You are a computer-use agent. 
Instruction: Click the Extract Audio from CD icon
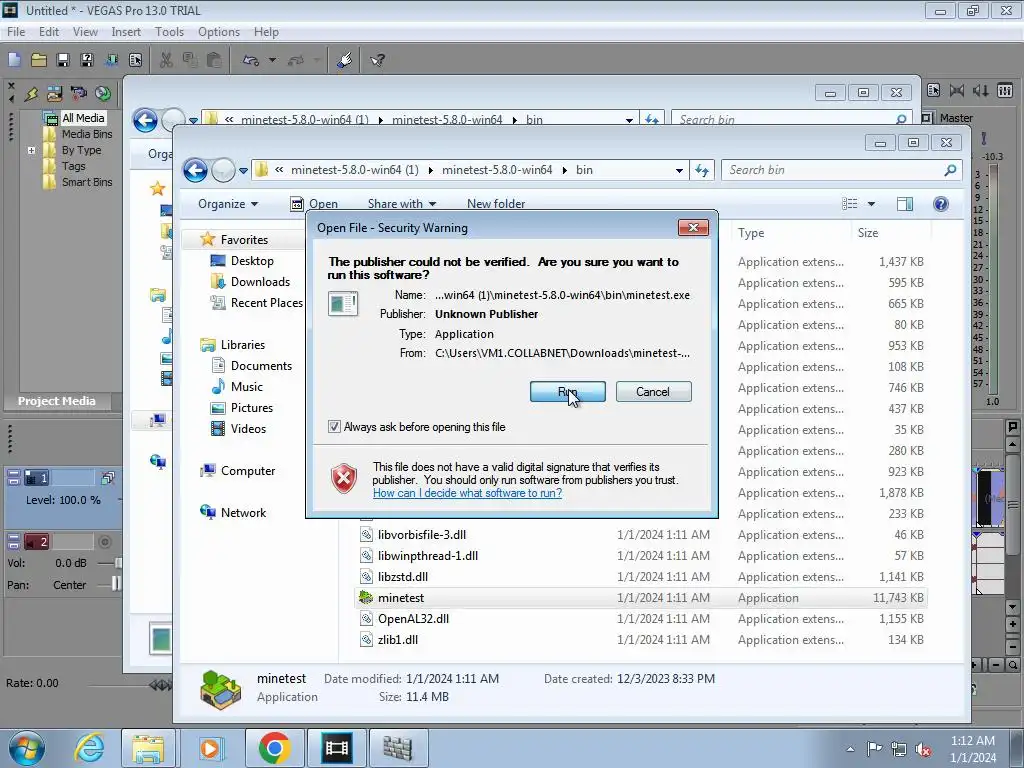point(103,94)
